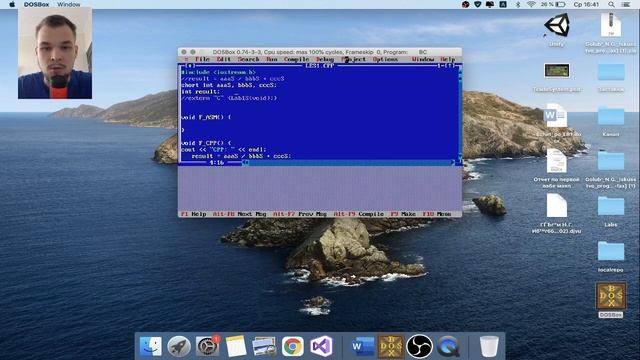The height and width of the screenshot is (360, 640).
Task: Open Launchpad from the Dock
Action: pyautogui.click(x=179, y=346)
